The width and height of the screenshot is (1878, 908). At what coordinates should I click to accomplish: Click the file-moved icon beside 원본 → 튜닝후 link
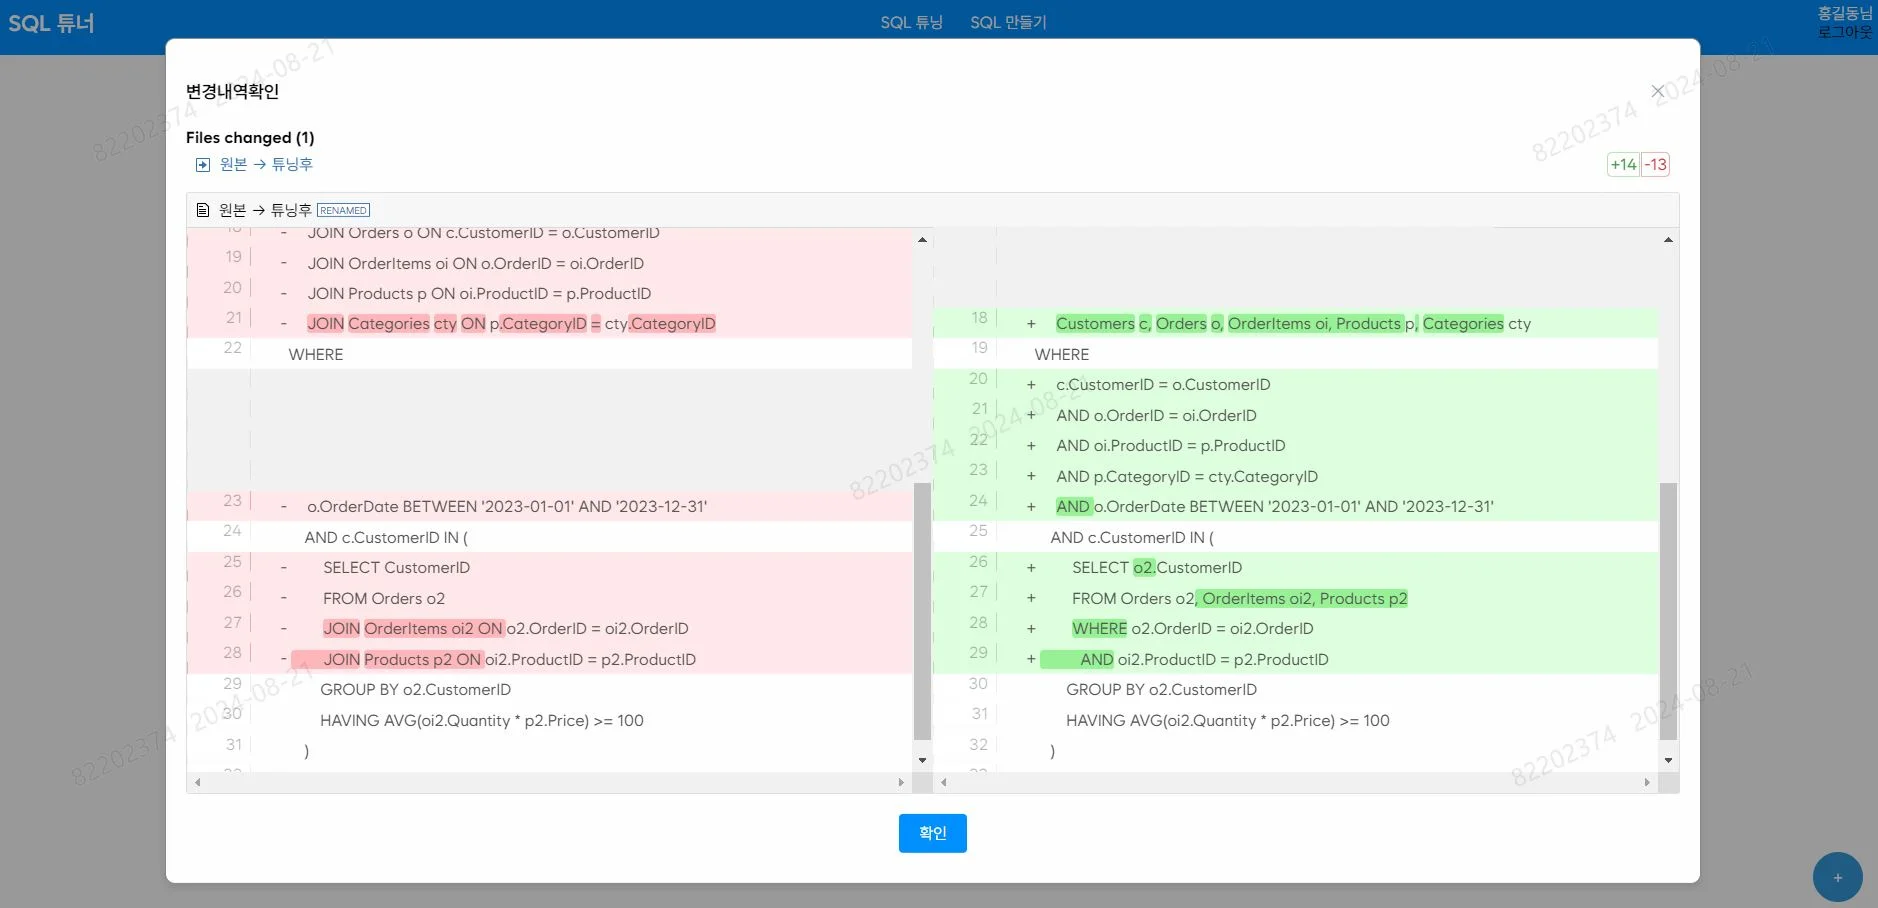[x=203, y=165]
